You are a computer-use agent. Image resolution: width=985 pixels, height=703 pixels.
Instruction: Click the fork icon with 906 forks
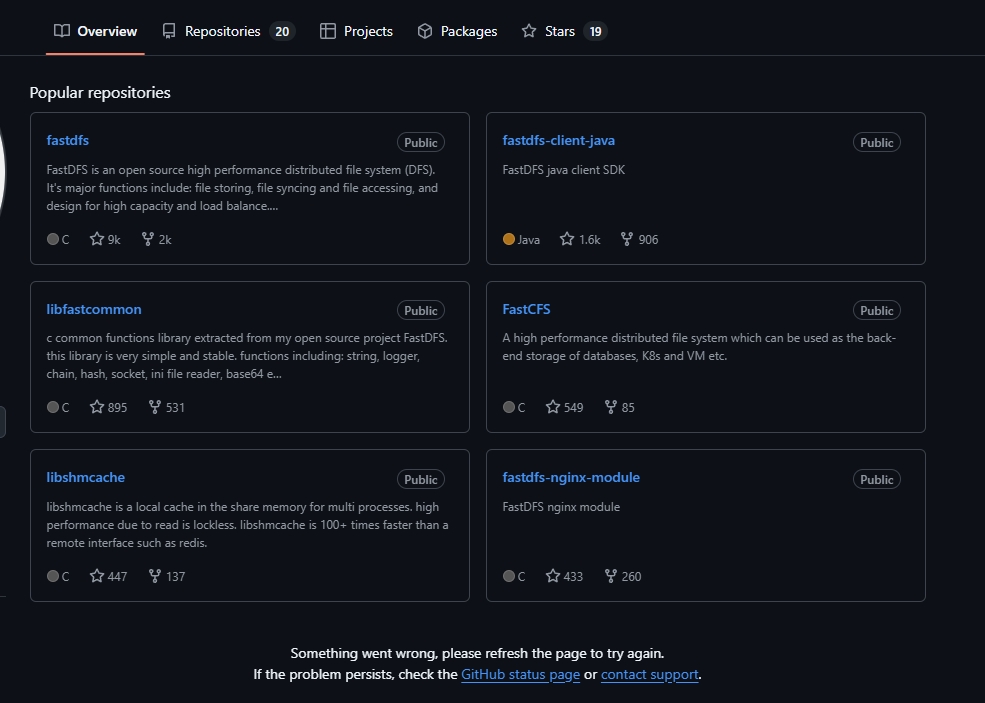[x=626, y=239]
